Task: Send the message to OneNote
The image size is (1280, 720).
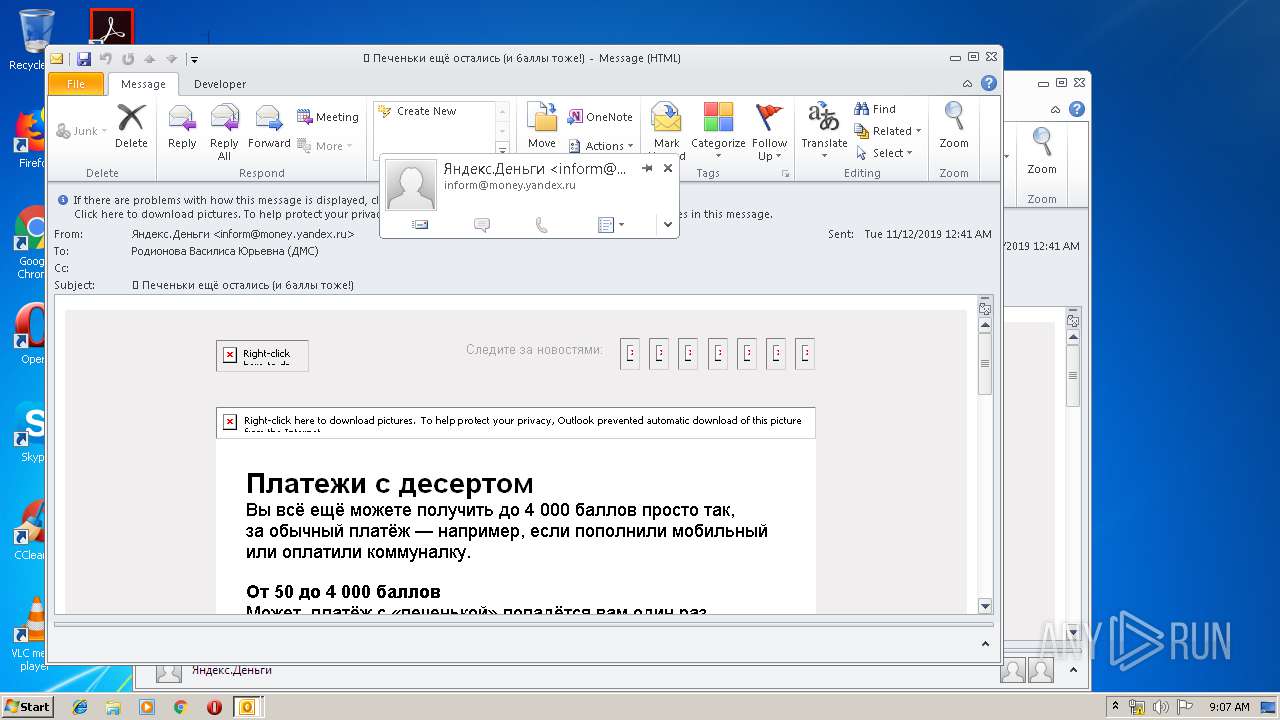Action: (600, 117)
